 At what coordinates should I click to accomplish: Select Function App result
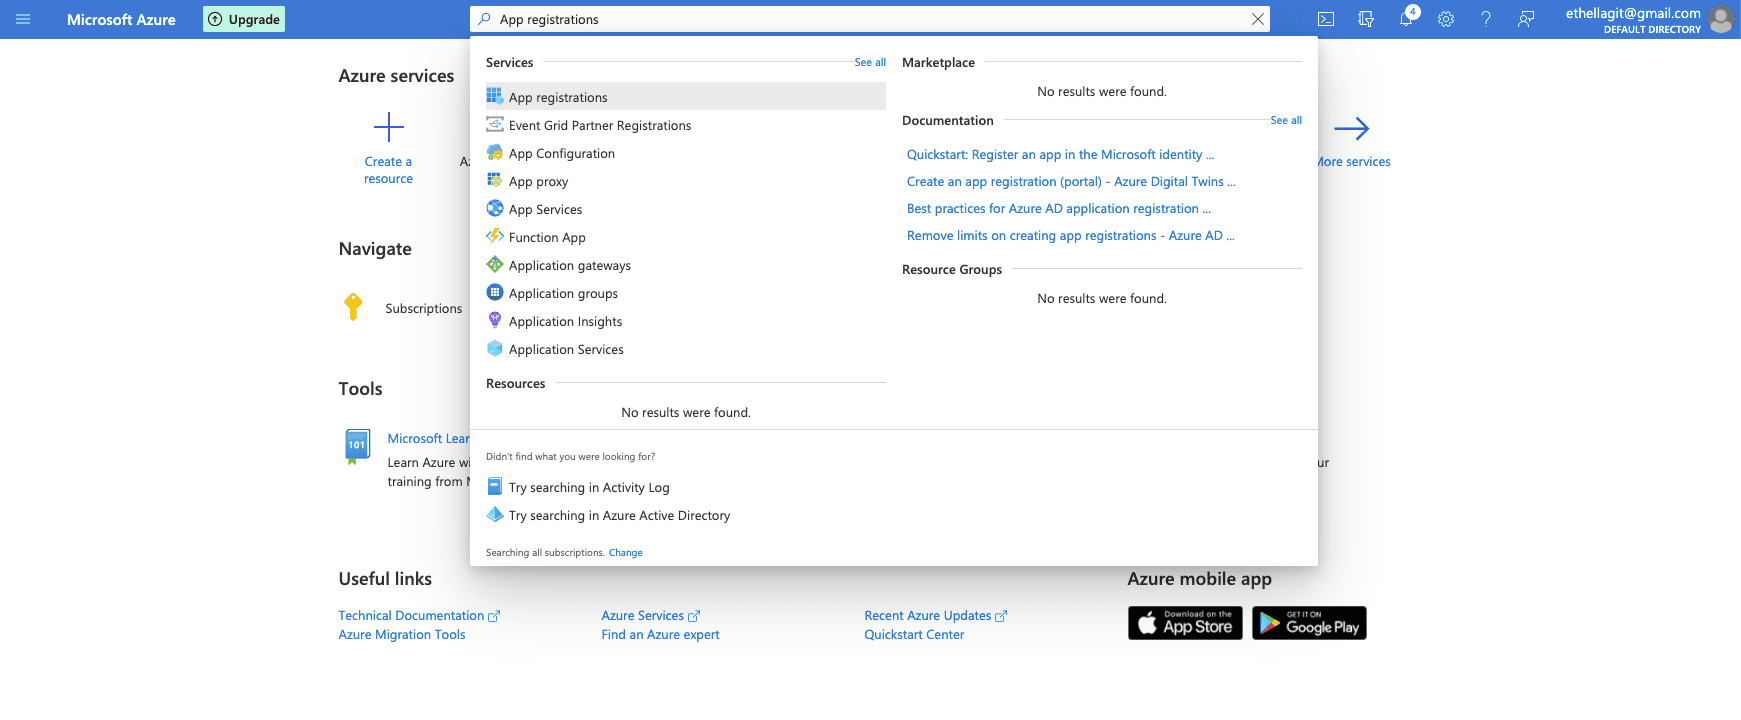(686, 237)
